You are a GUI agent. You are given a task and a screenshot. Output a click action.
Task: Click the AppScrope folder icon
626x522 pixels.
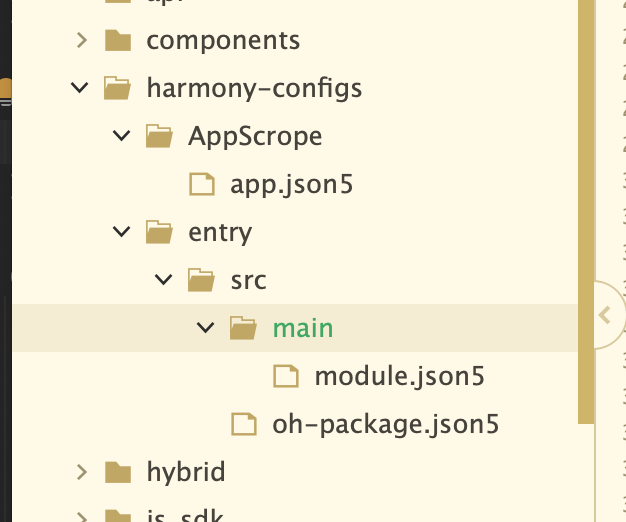(159, 136)
